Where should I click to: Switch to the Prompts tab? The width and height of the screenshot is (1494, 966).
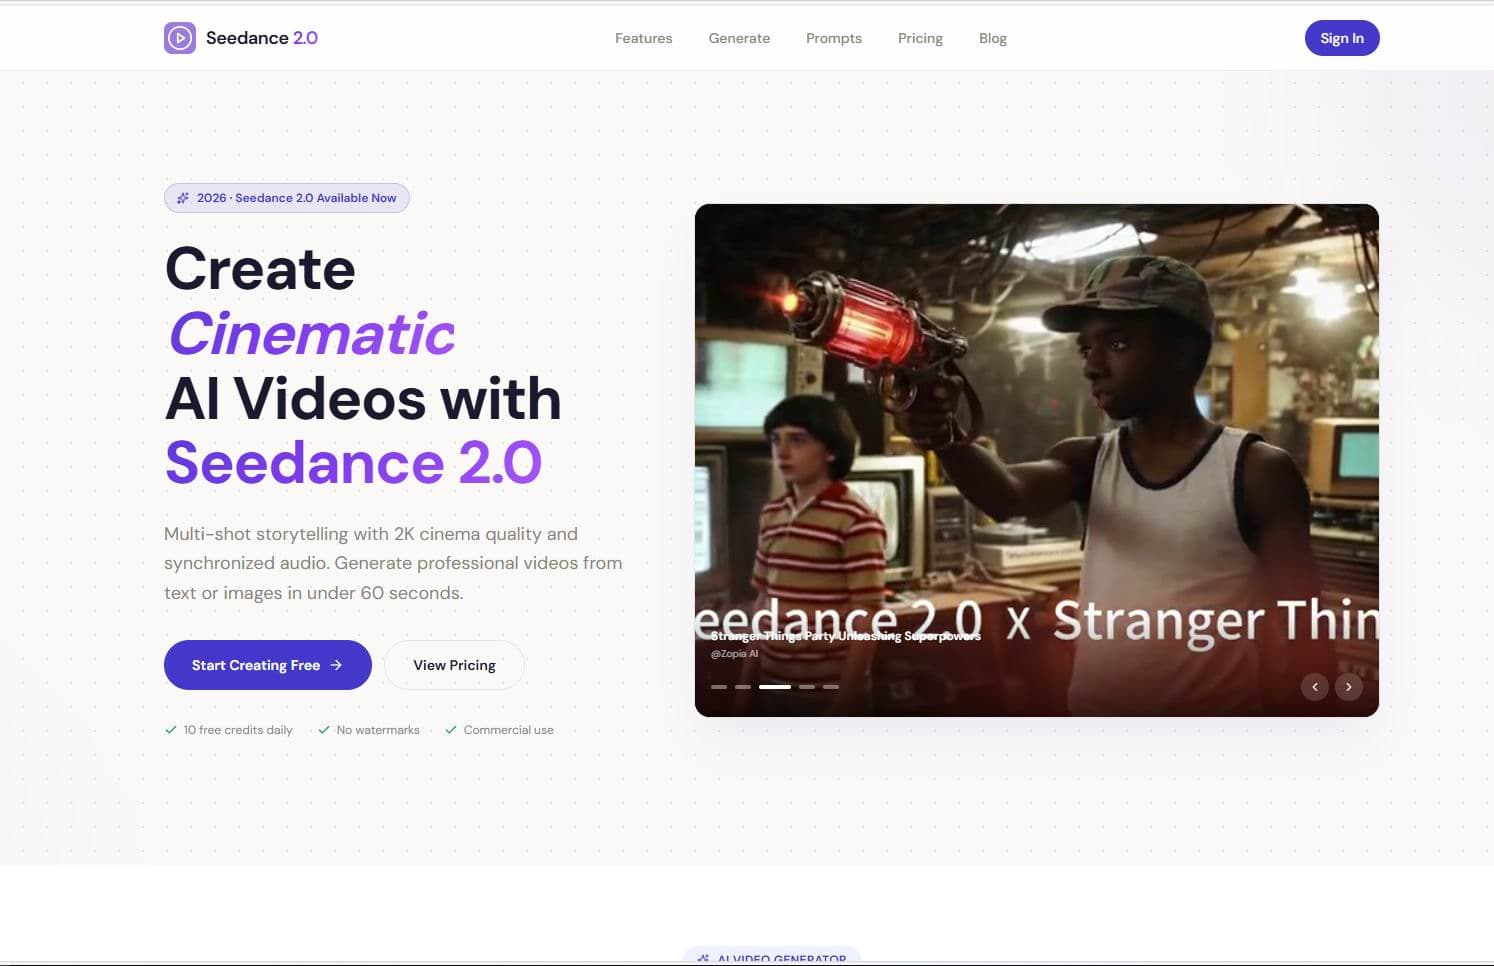click(x=833, y=38)
